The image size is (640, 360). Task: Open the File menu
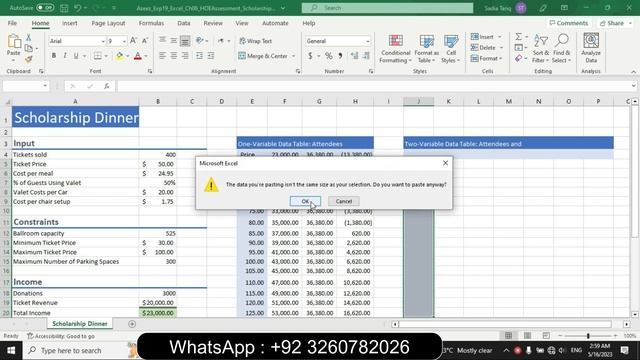12,23
